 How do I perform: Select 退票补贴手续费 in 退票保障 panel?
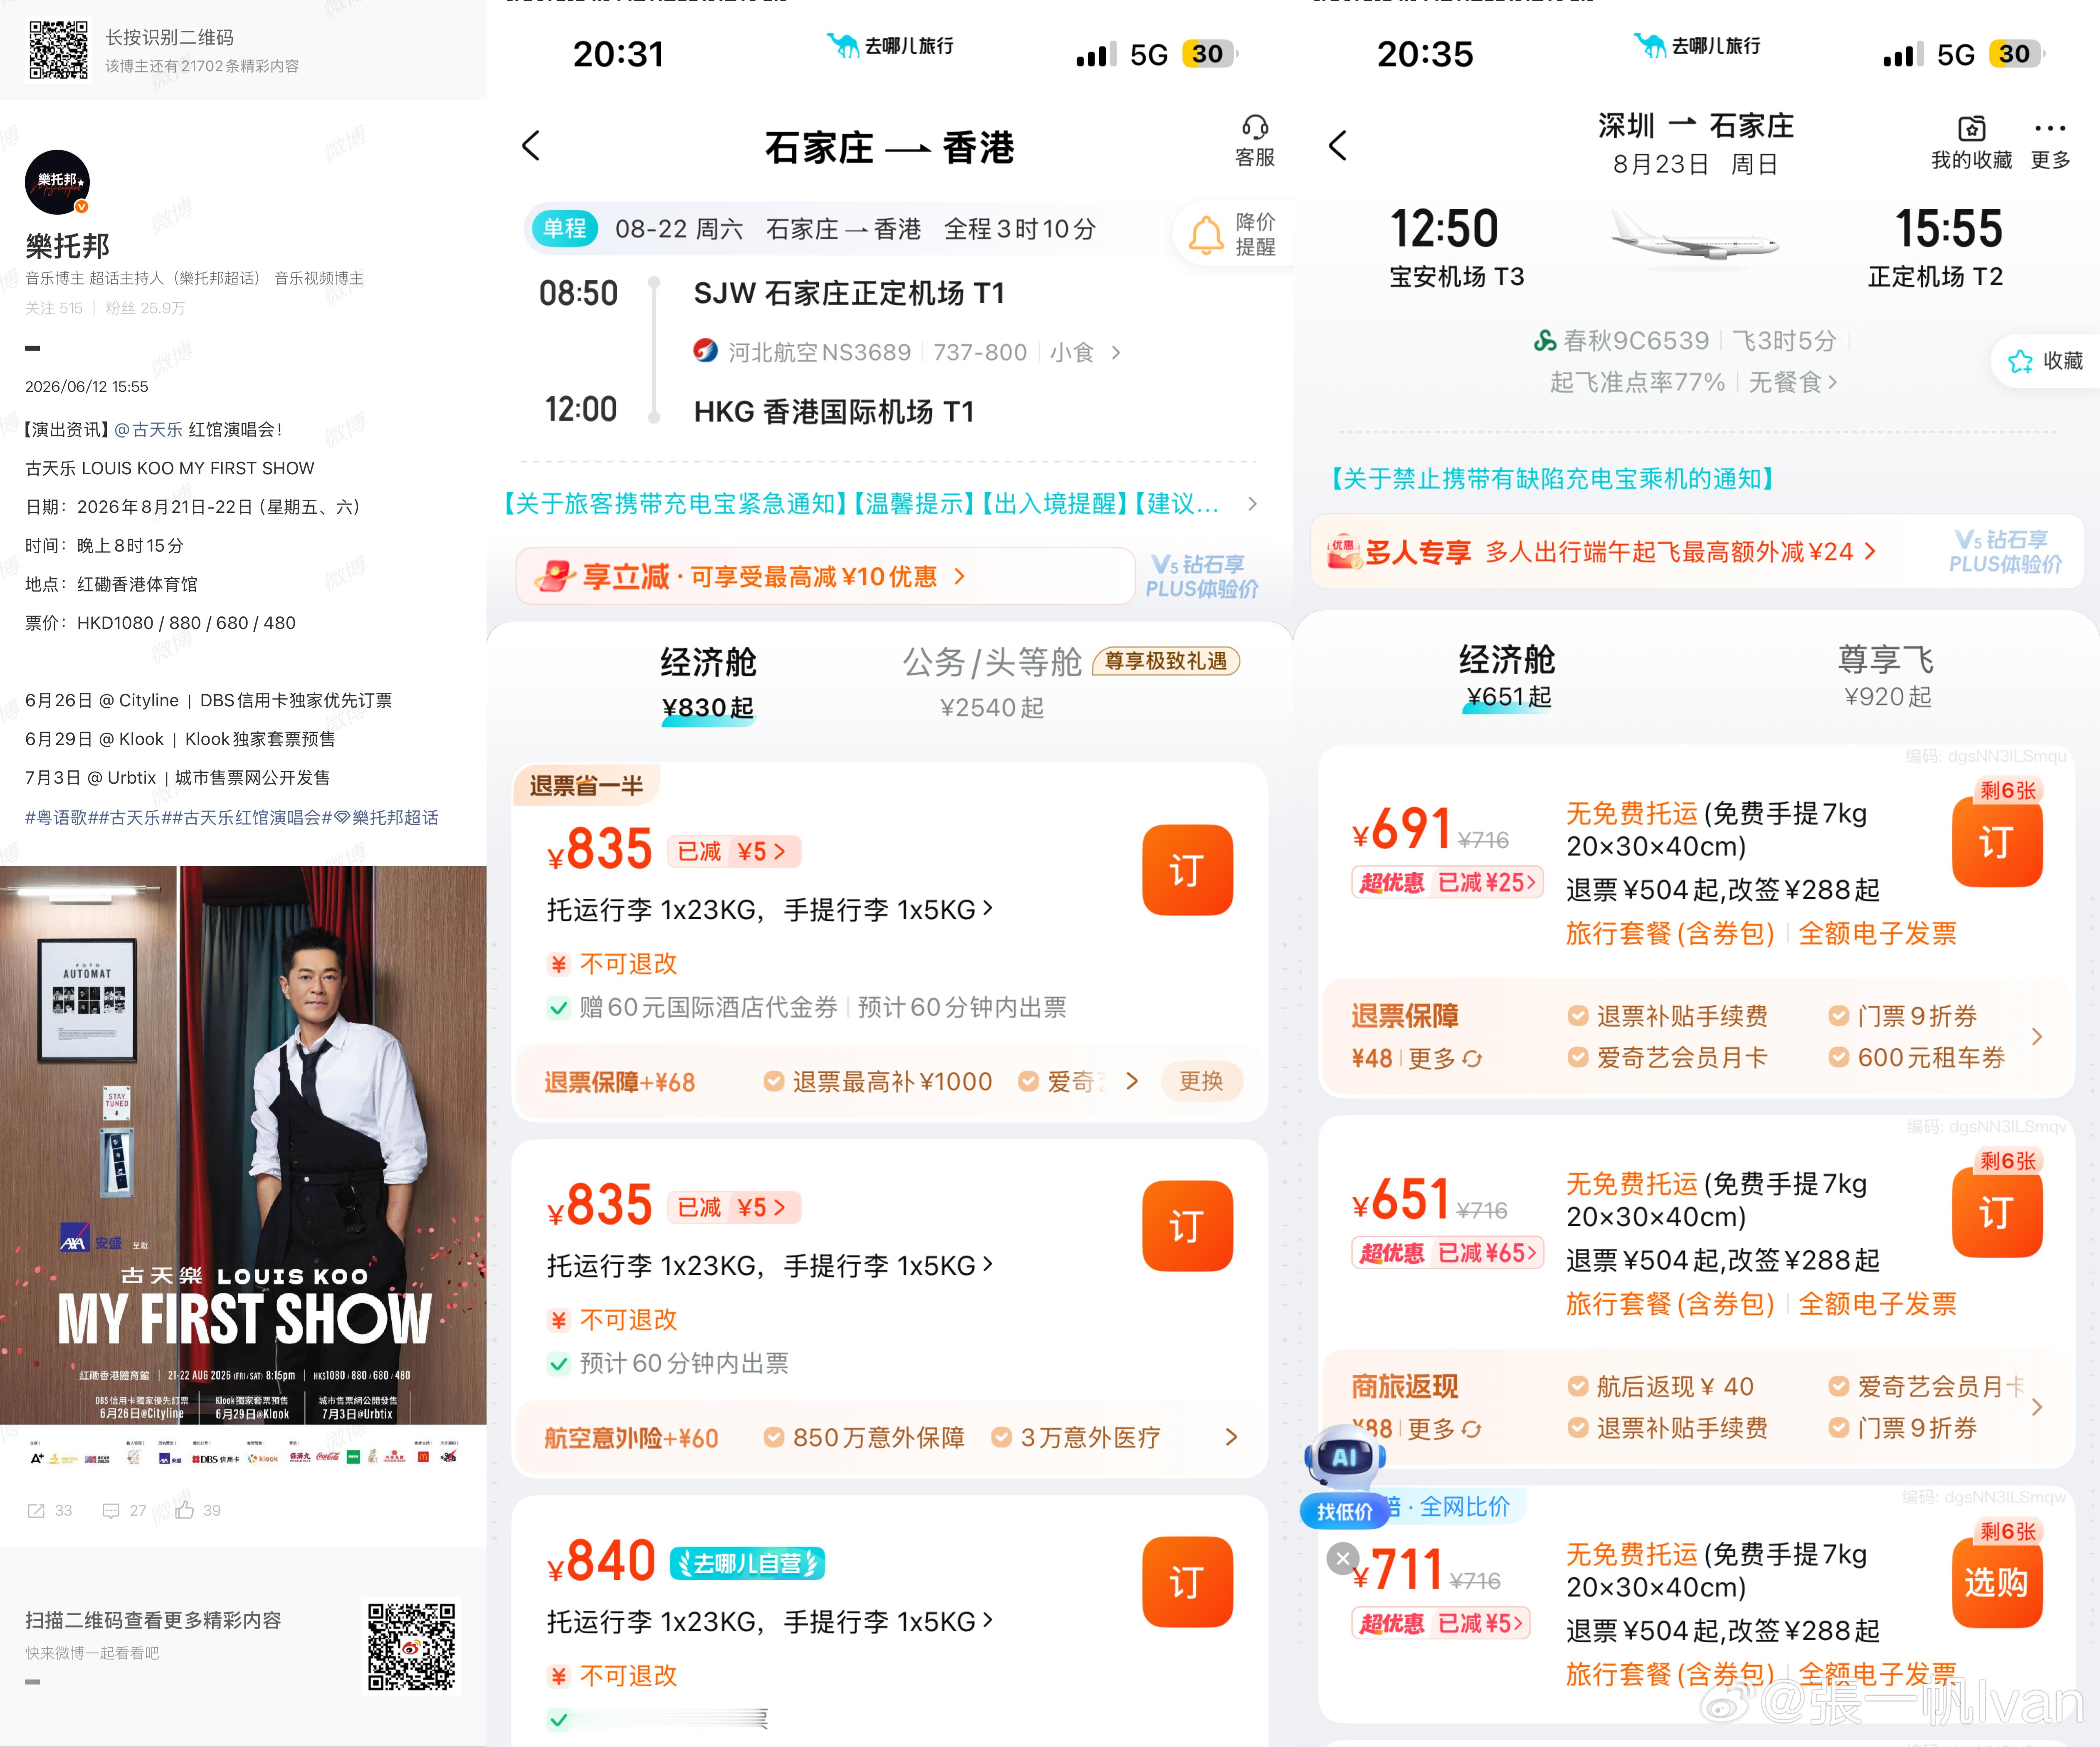pyautogui.click(x=1668, y=1016)
